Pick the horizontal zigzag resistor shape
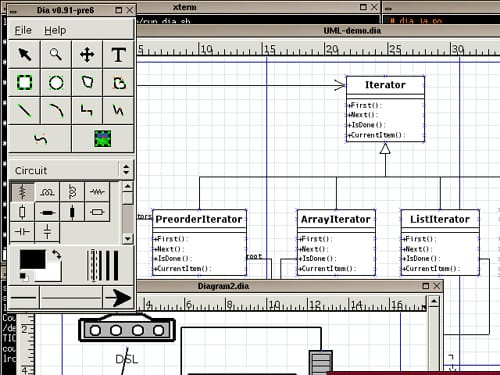The height and width of the screenshot is (375, 500). tap(97, 192)
